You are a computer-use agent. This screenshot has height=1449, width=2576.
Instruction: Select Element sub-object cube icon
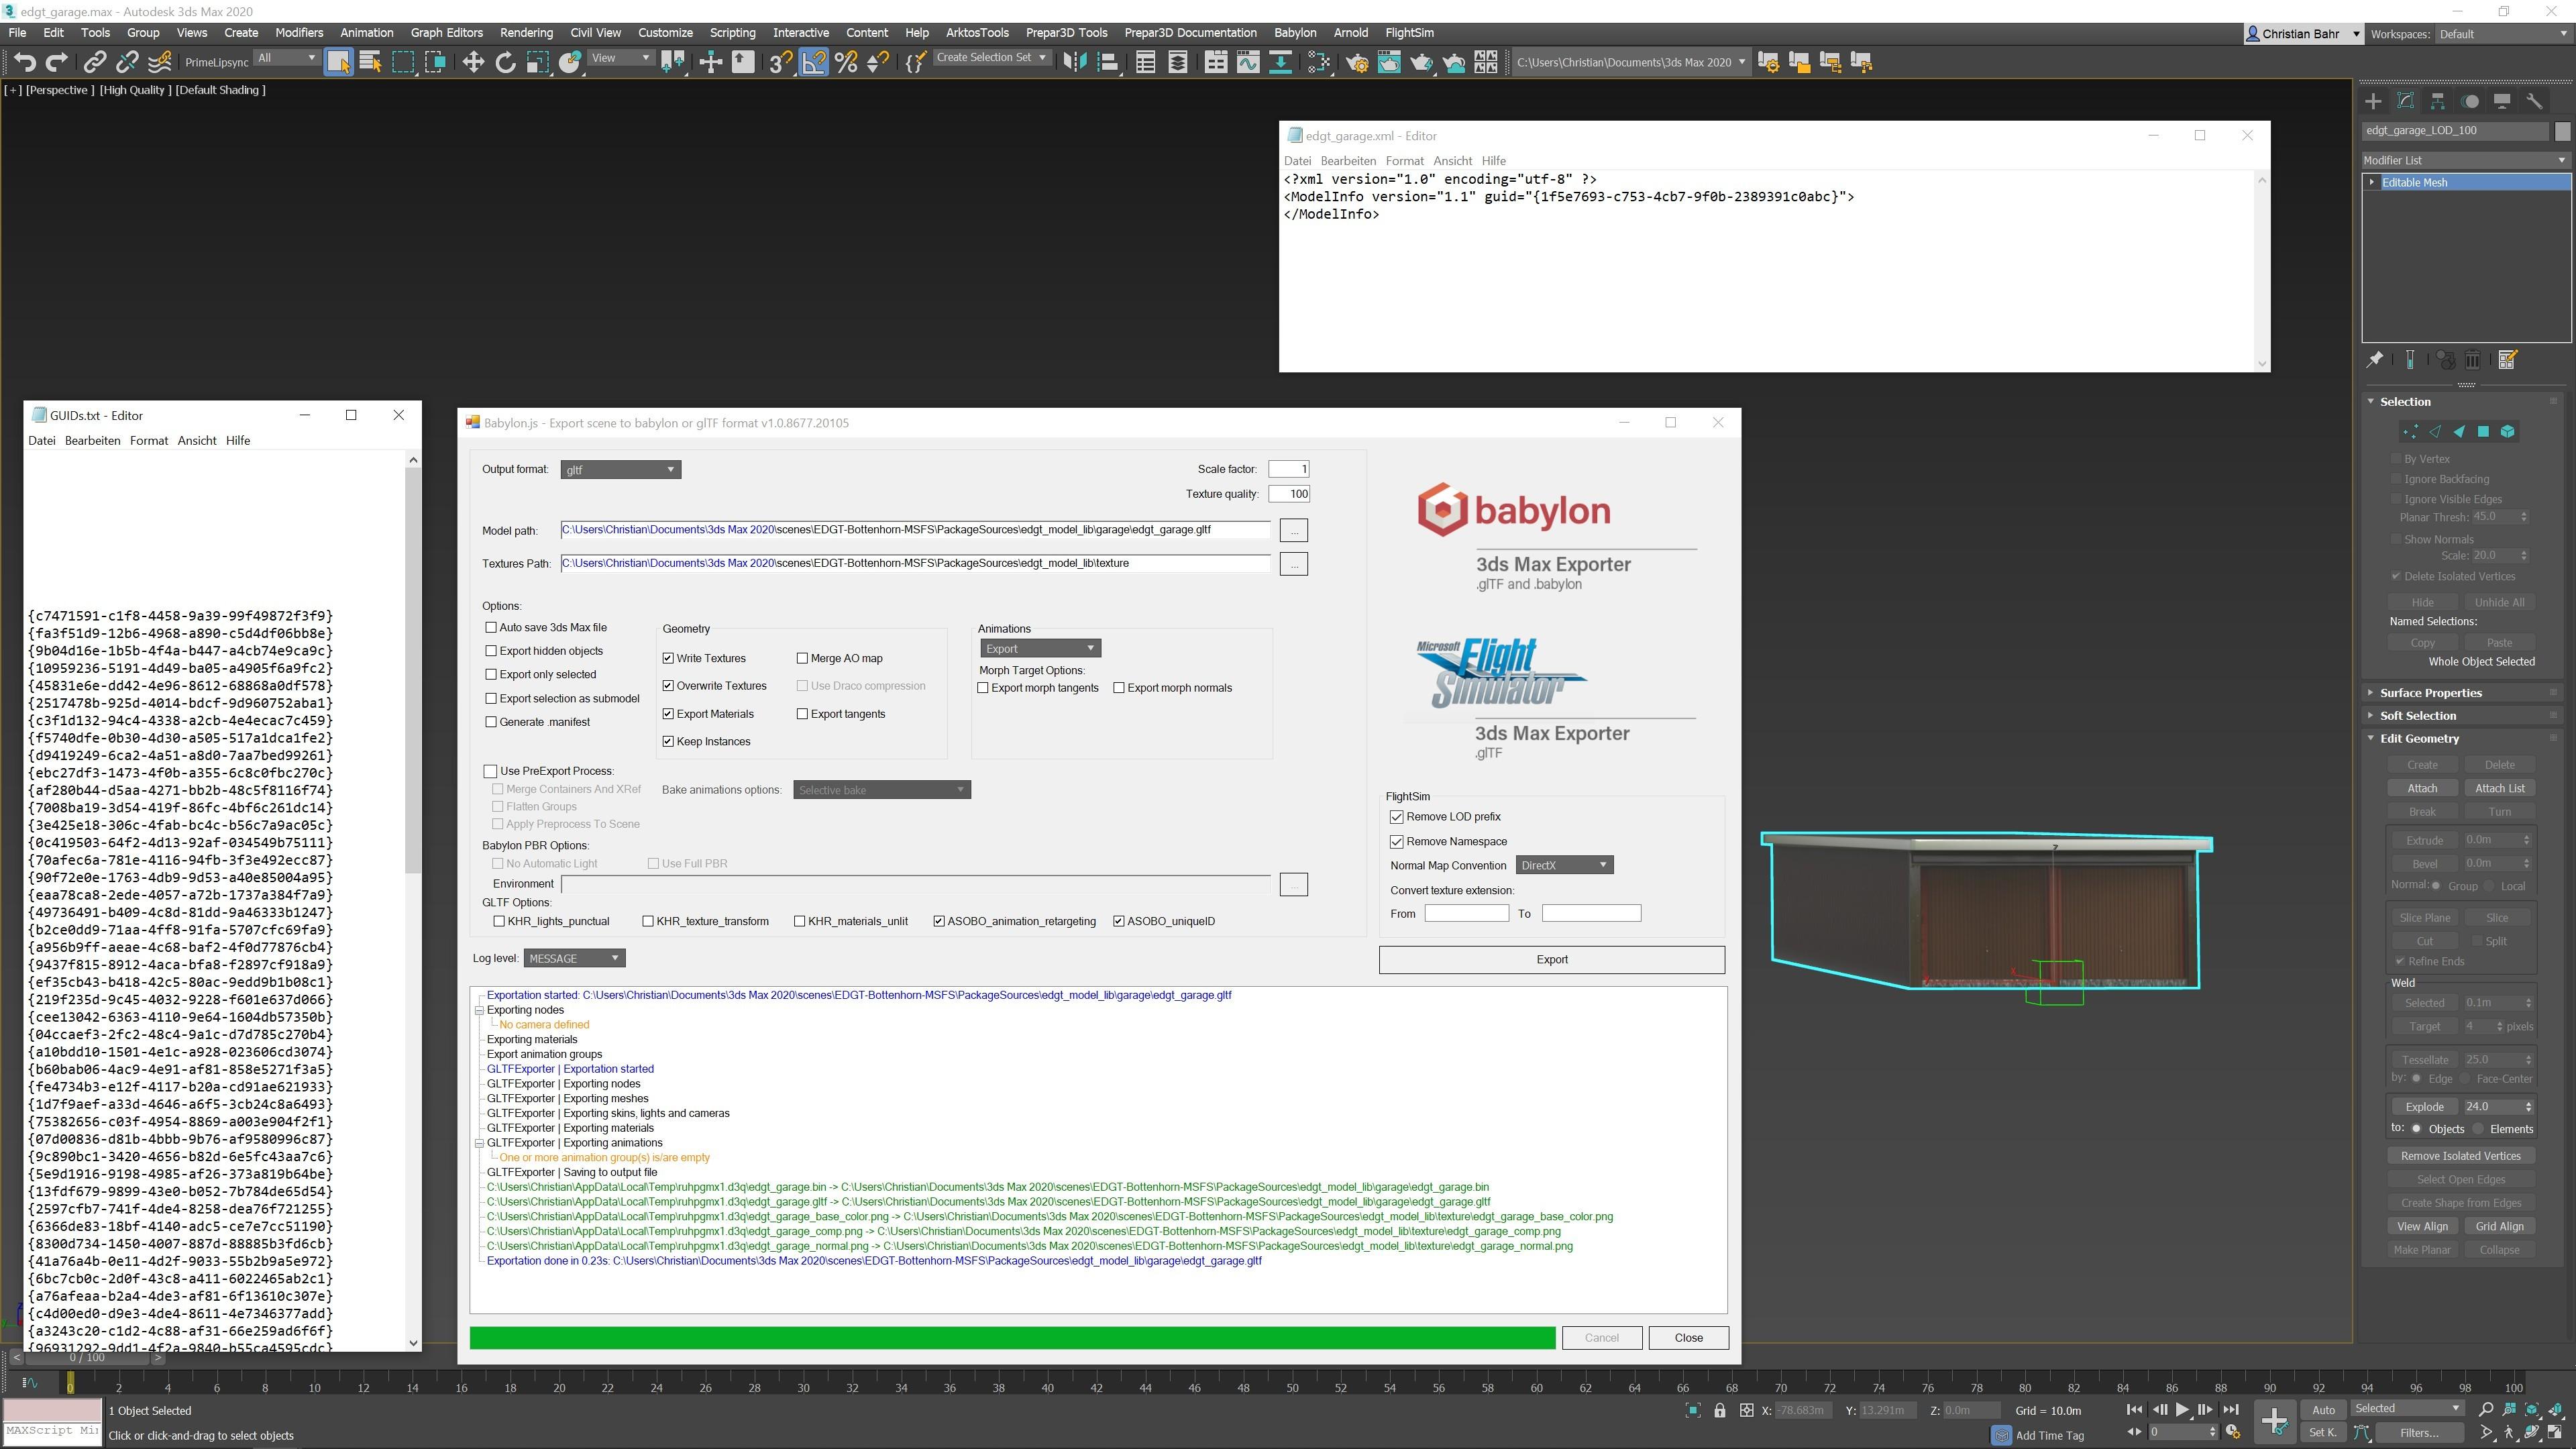pyautogui.click(x=2507, y=432)
